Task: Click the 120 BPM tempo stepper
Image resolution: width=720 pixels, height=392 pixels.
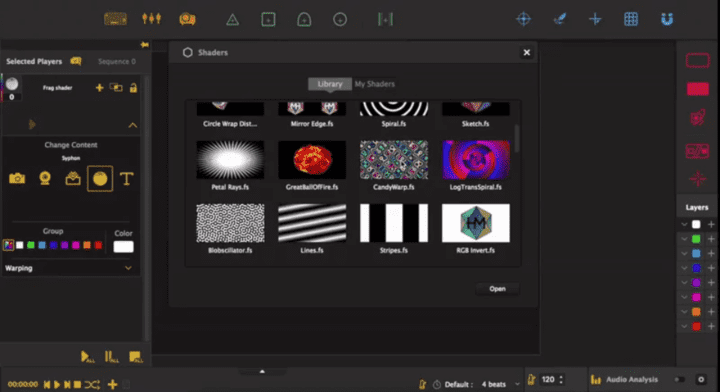Action: click(561, 380)
